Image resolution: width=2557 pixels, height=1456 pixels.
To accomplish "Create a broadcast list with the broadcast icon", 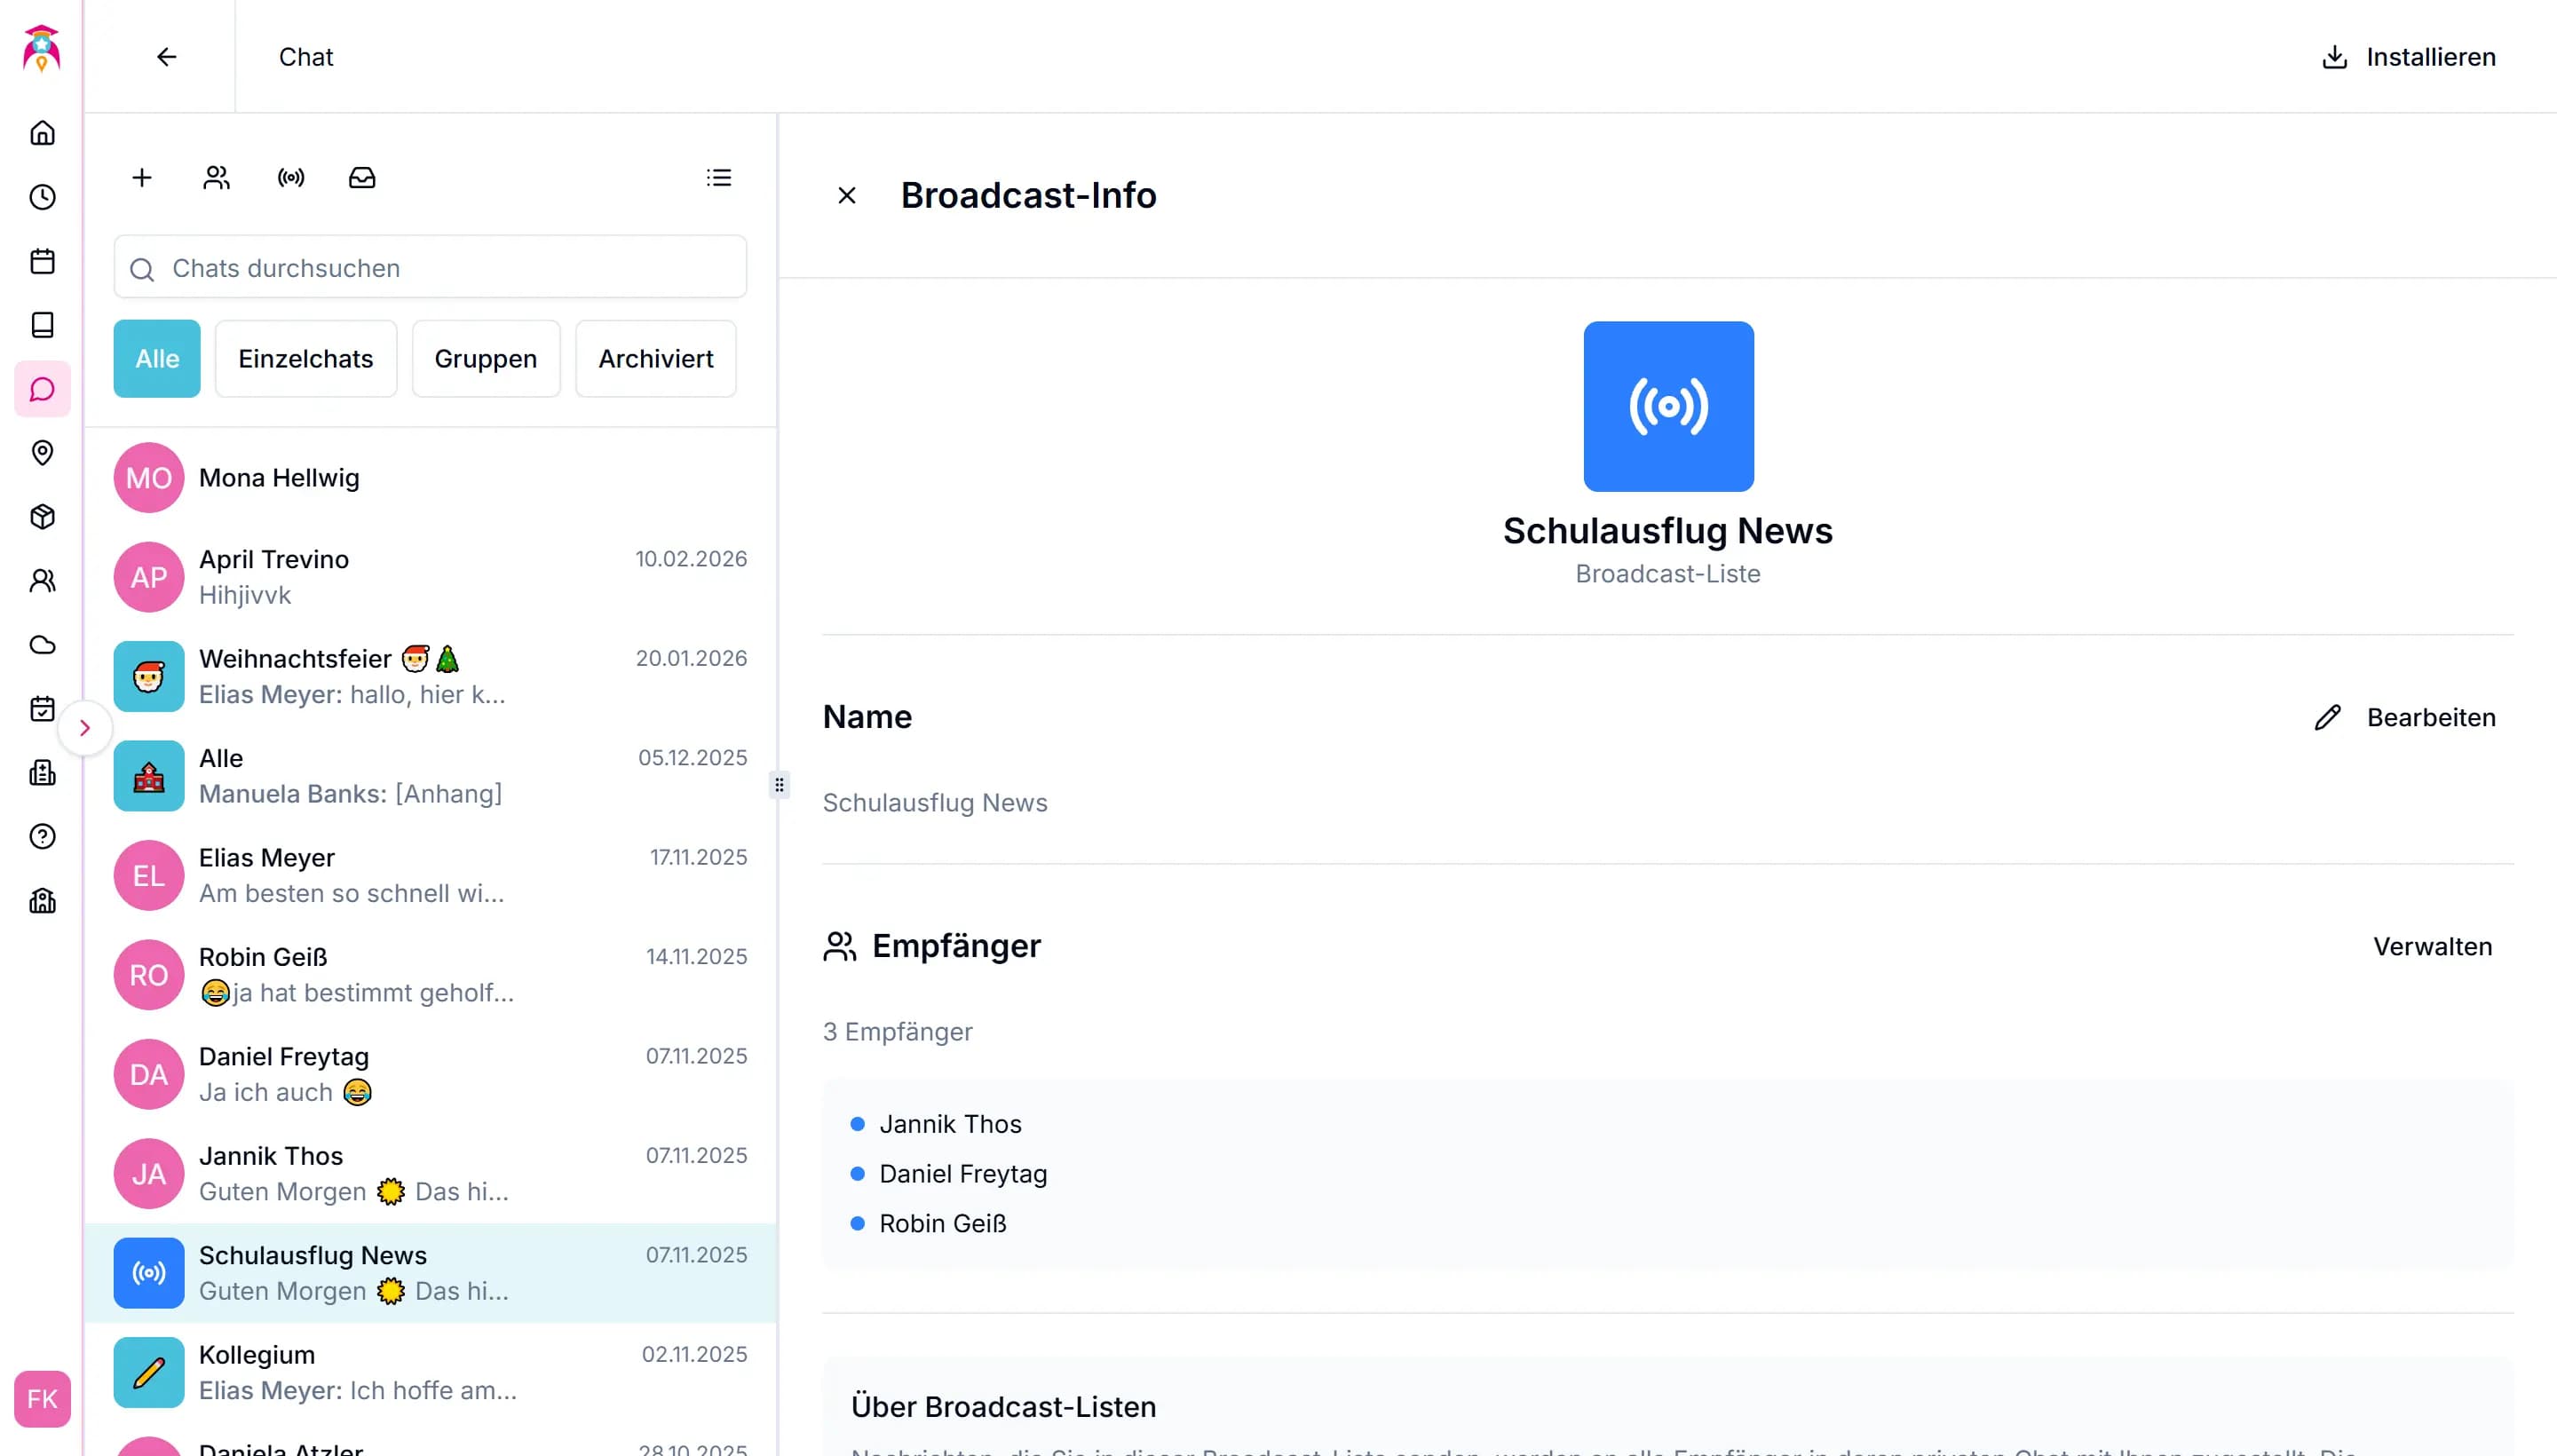I will (291, 178).
